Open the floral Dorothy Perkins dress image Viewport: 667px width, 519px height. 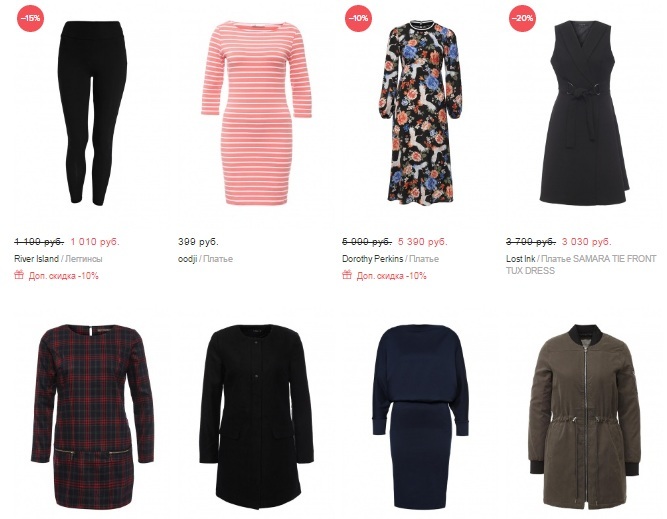[420, 113]
